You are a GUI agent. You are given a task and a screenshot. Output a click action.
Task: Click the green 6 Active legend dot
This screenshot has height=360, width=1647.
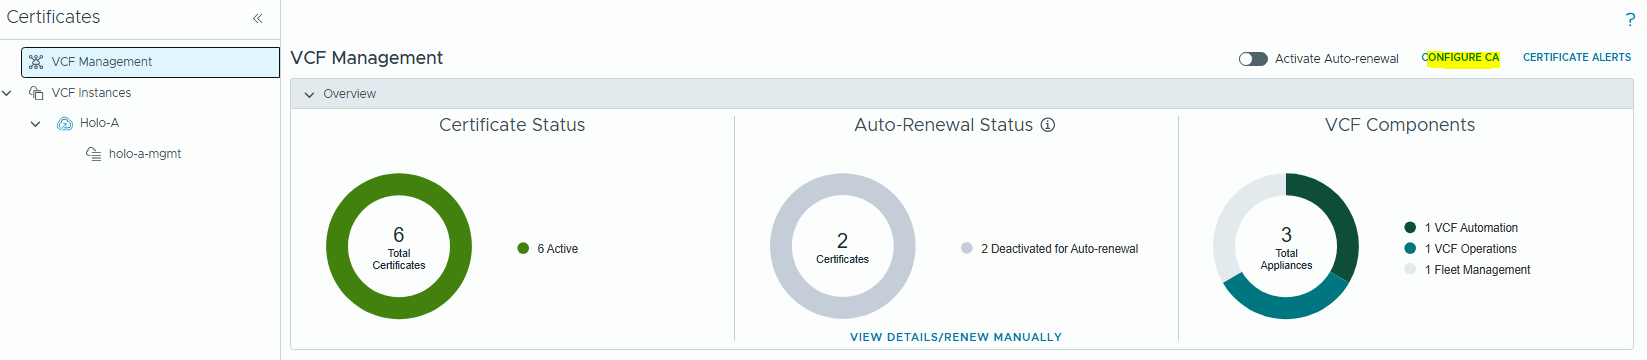tap(523, 248)
